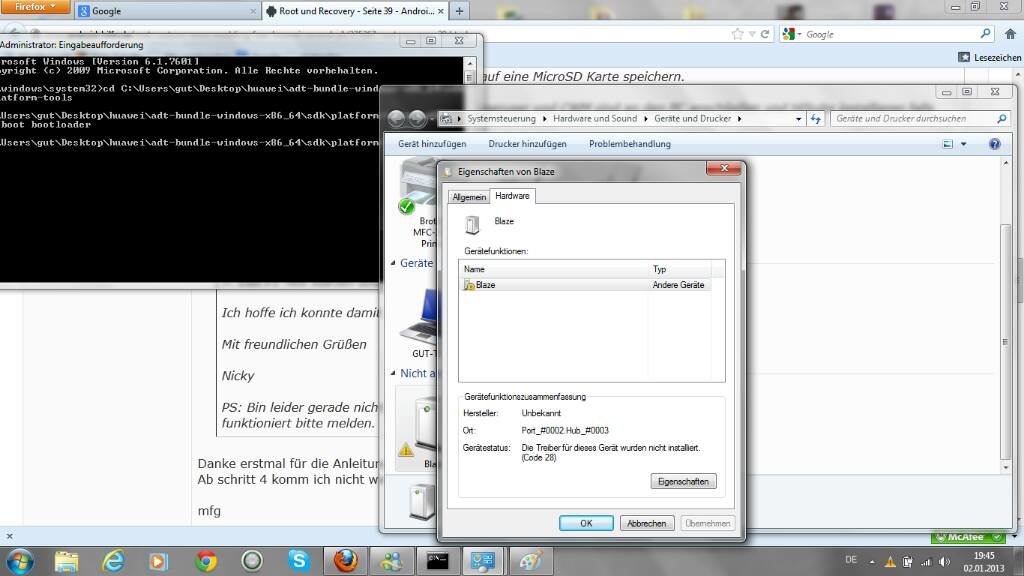This screenshot has height=576, width=1024.
Task: Open Skype from the taskbar
Action: pos(298,561)
